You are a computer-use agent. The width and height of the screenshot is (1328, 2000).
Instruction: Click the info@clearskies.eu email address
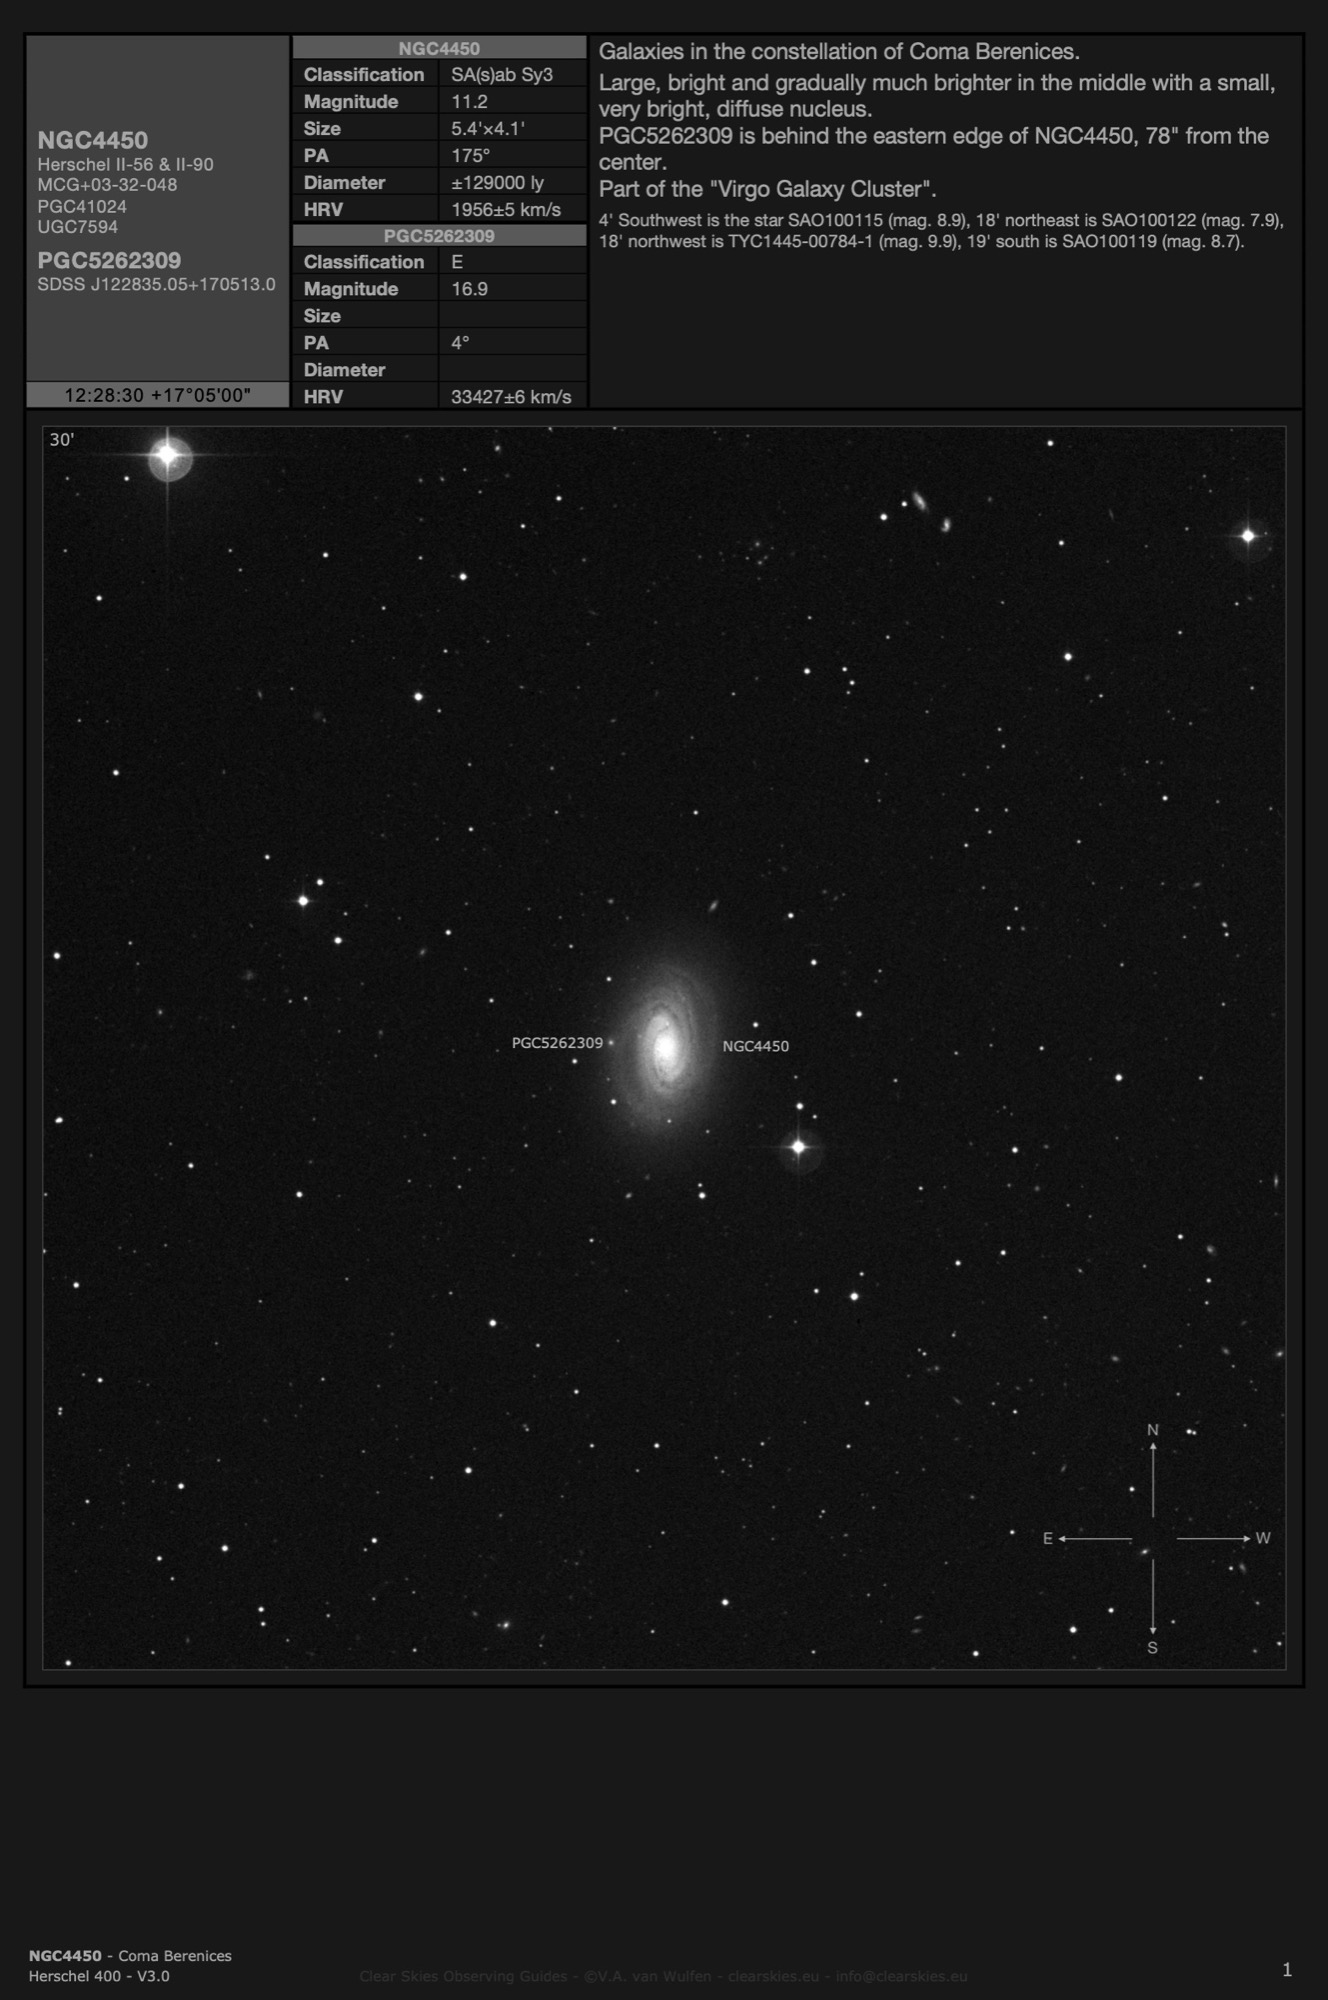click(x=901, y=1976)
